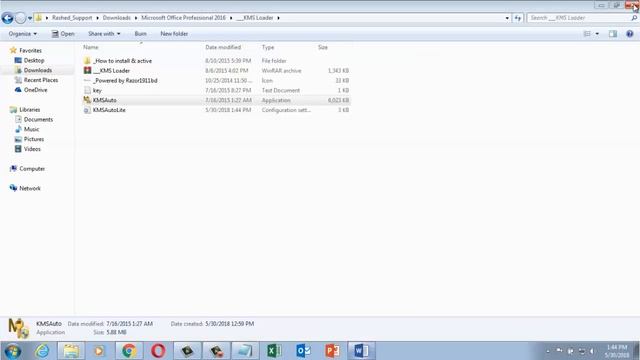Viewport: 640px width, 360px height.
Task: Expand the view options dropdown arrow
Action: pos(597,34)
